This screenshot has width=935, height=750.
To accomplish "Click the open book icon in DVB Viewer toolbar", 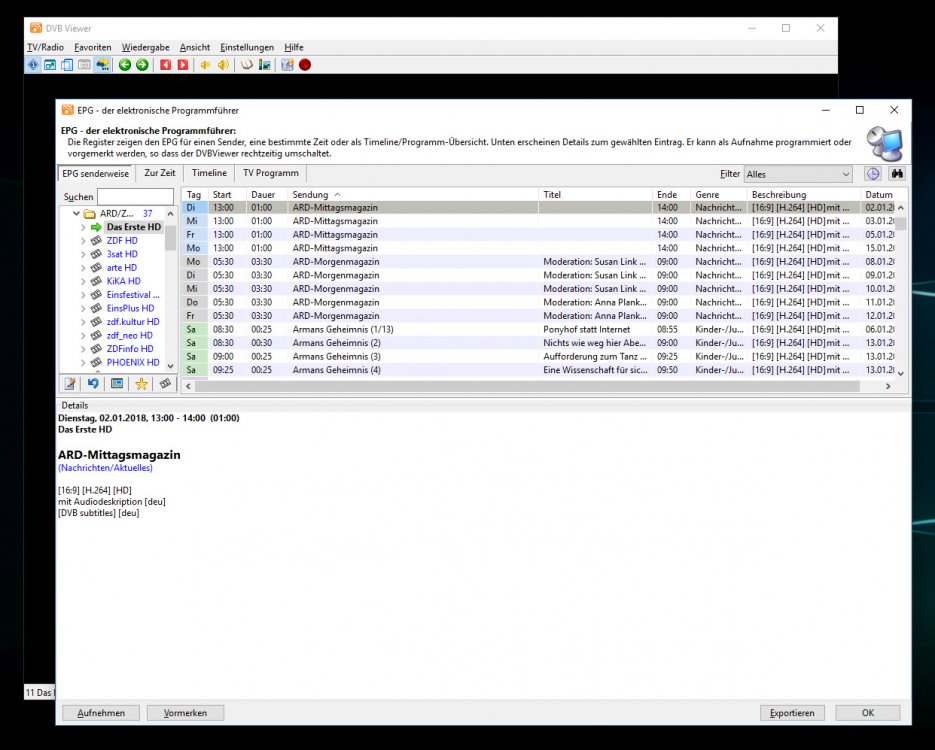I will [247, 65].
